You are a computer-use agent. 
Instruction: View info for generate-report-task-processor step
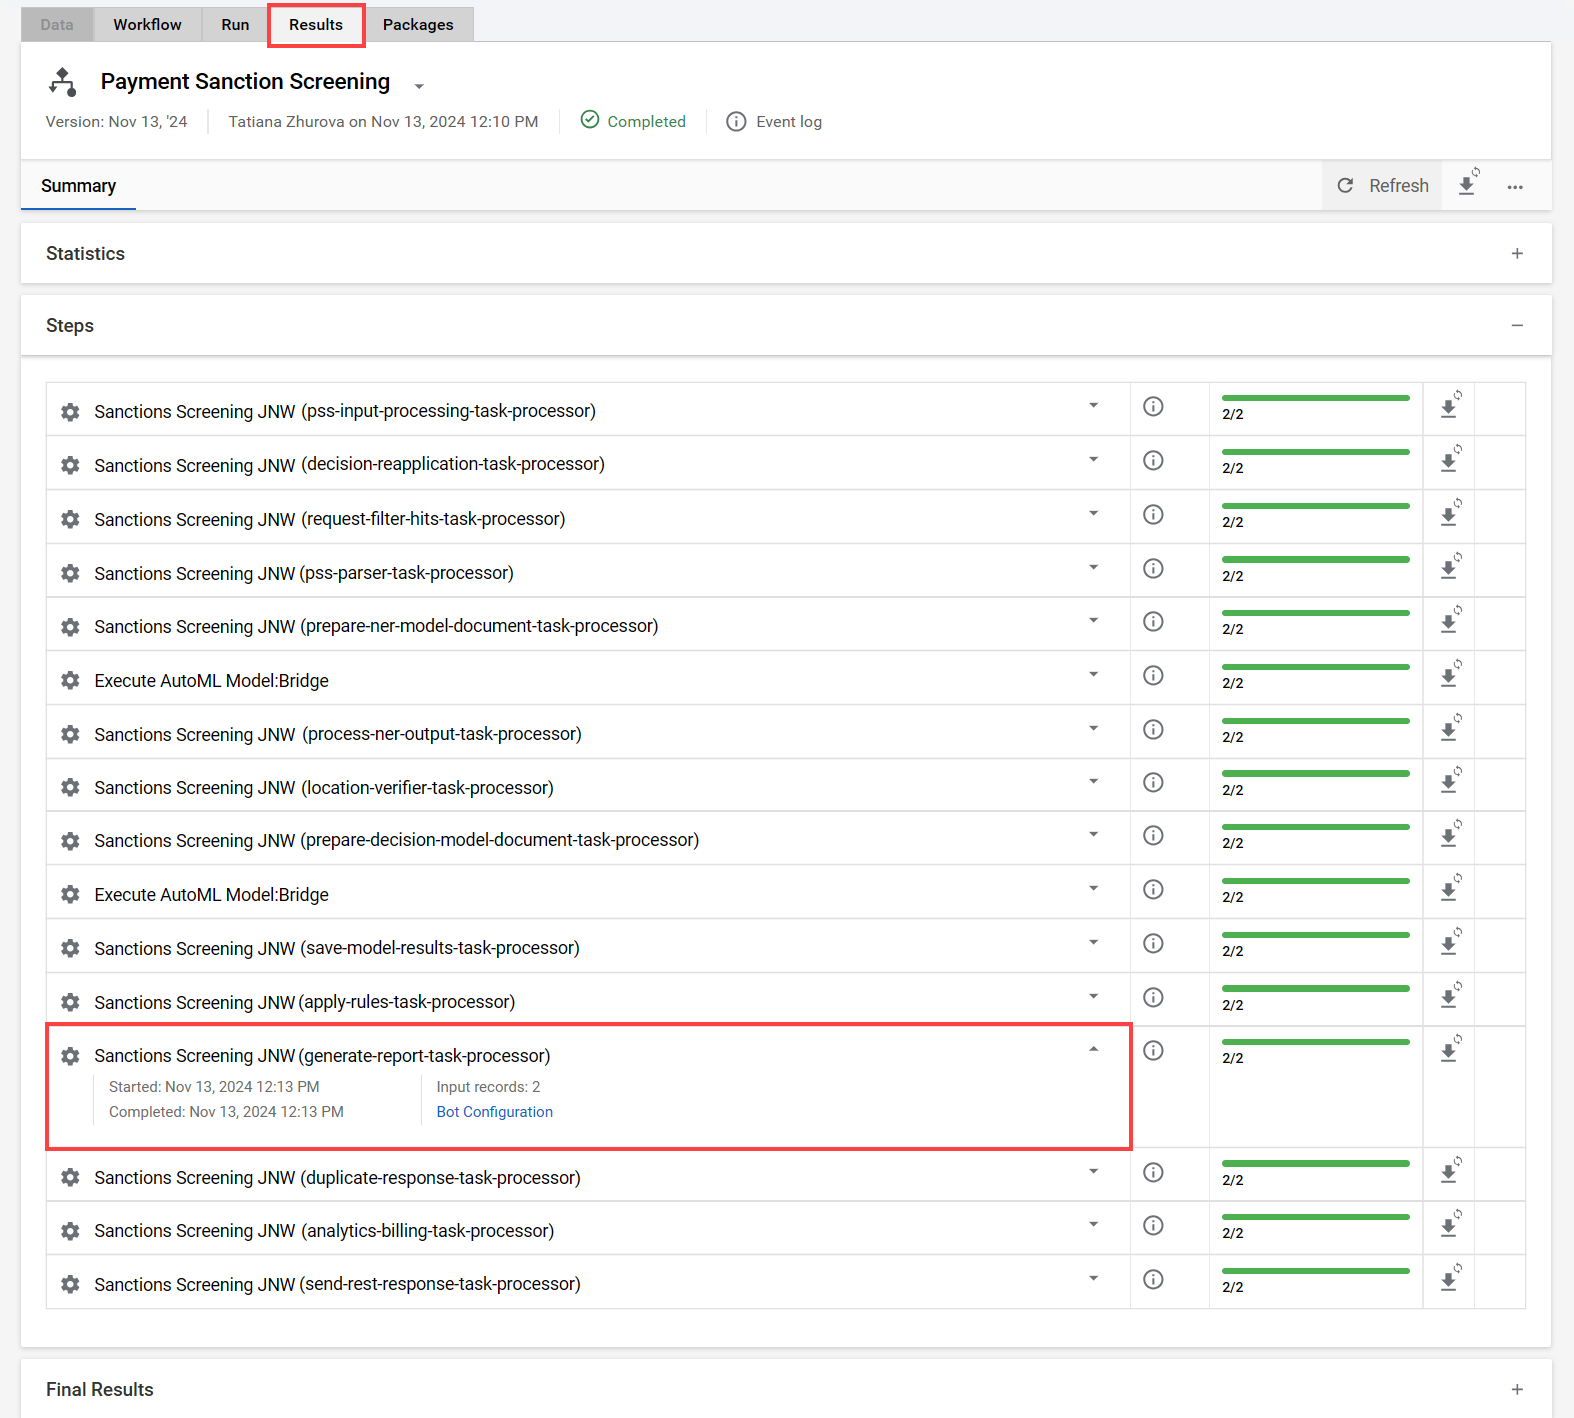tap(1153, 1050)
